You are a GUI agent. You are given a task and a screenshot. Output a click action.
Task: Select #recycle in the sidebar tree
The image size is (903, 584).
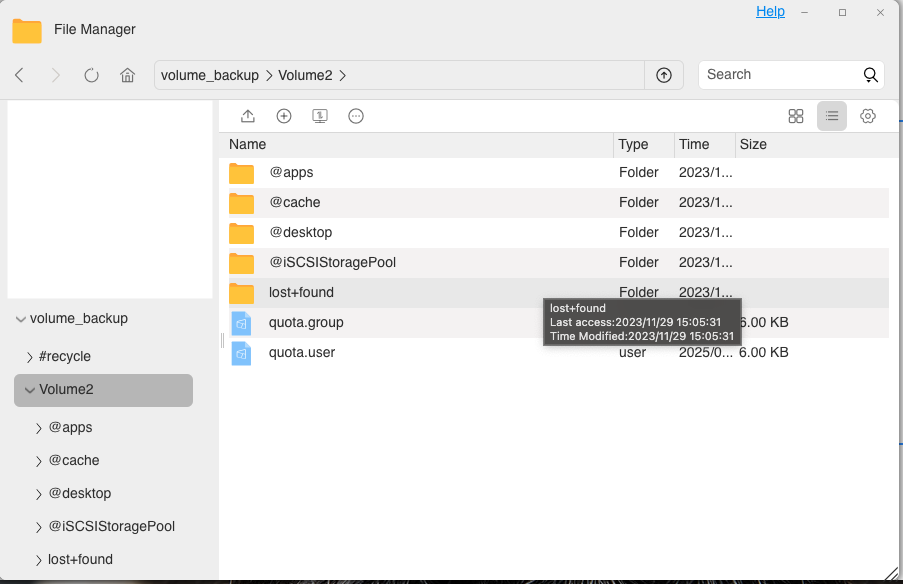click(x=64, y=357)
